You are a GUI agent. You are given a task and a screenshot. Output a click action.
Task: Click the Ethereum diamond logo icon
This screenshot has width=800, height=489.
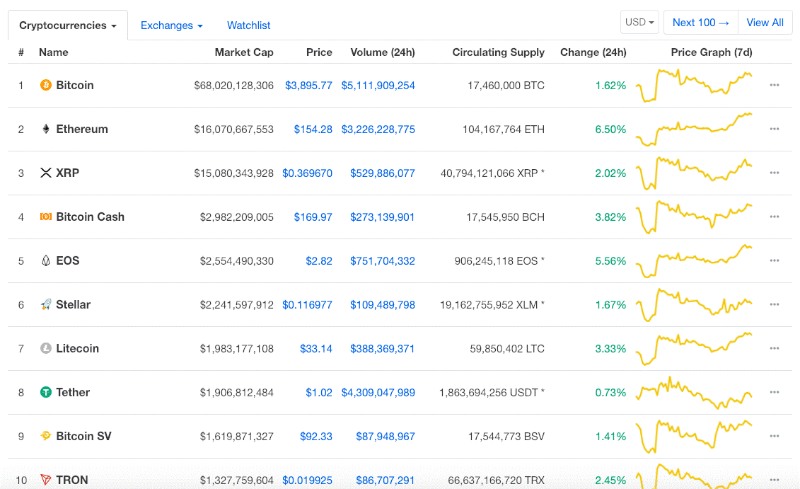[x=46, y=129]
